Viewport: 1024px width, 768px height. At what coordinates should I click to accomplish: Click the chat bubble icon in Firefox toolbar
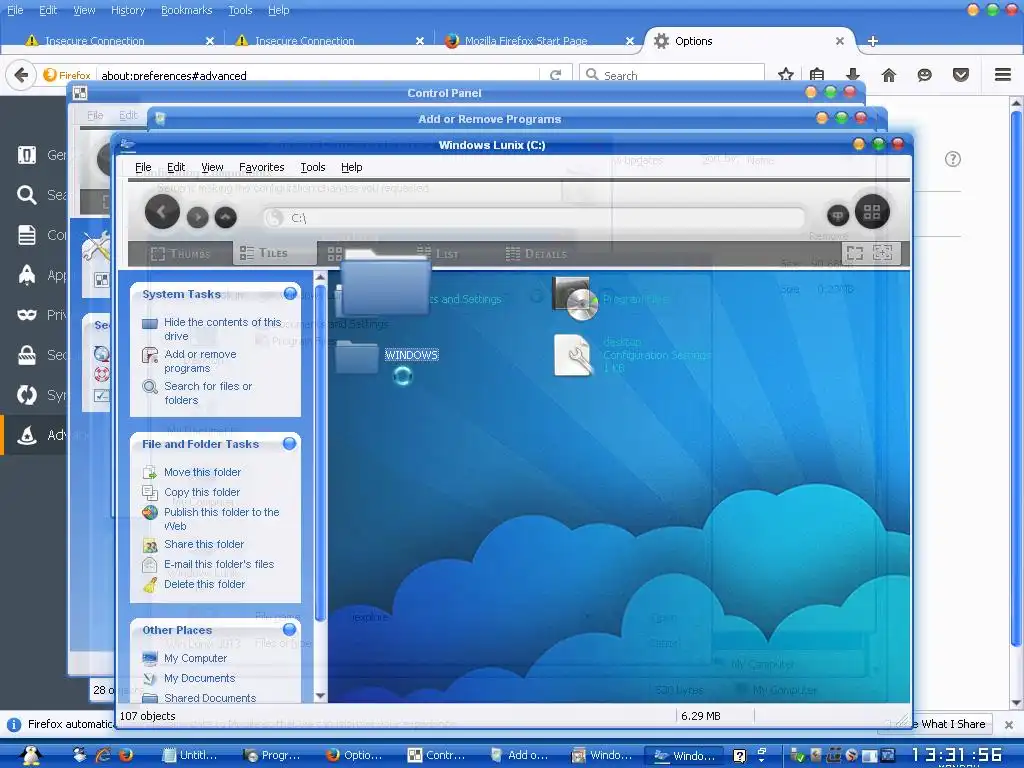click(924, 75)
